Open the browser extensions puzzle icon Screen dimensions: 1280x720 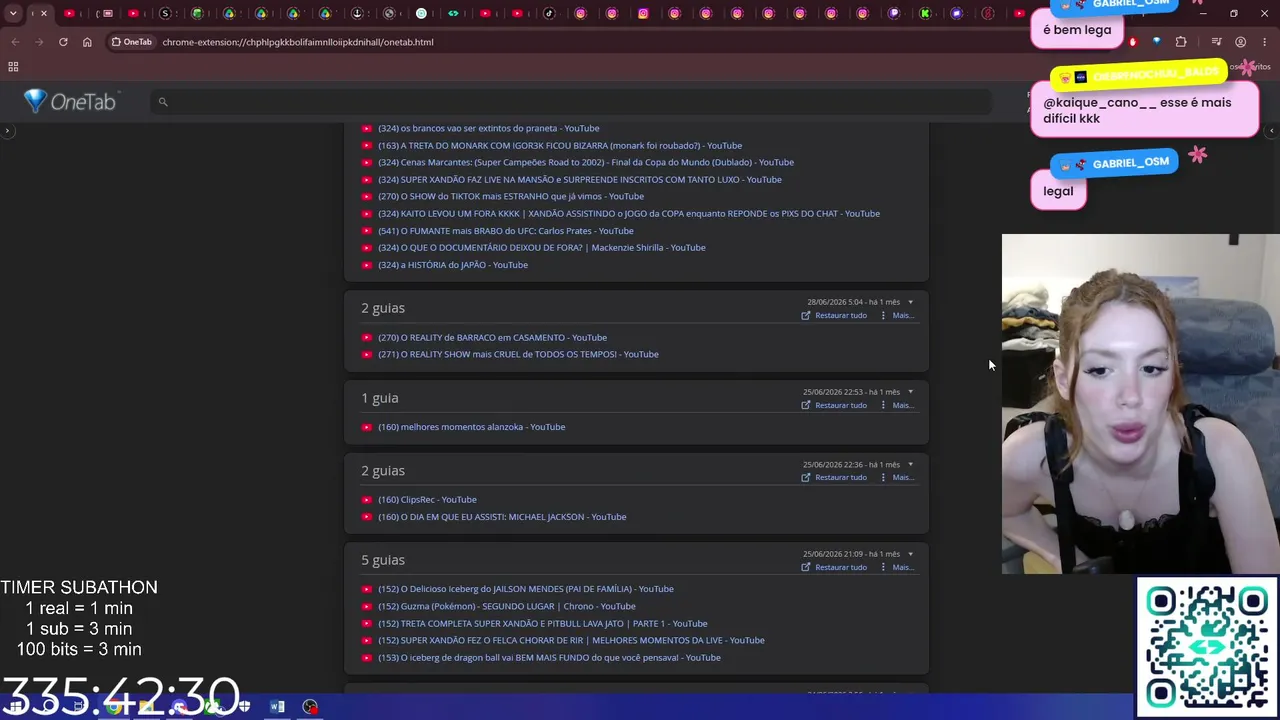click(1181, 42)
